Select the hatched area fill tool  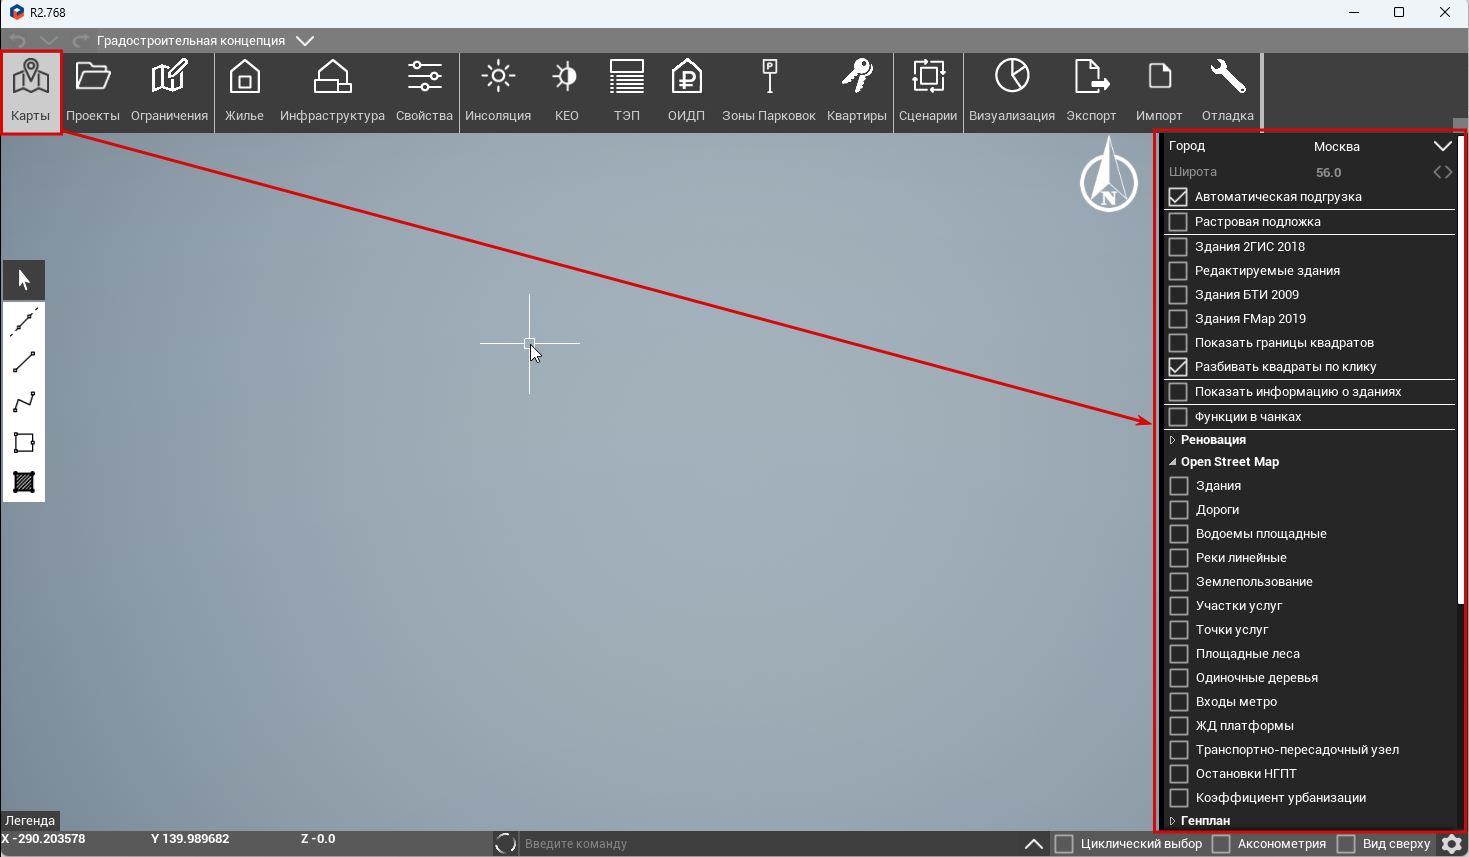[x=24, y=482]
